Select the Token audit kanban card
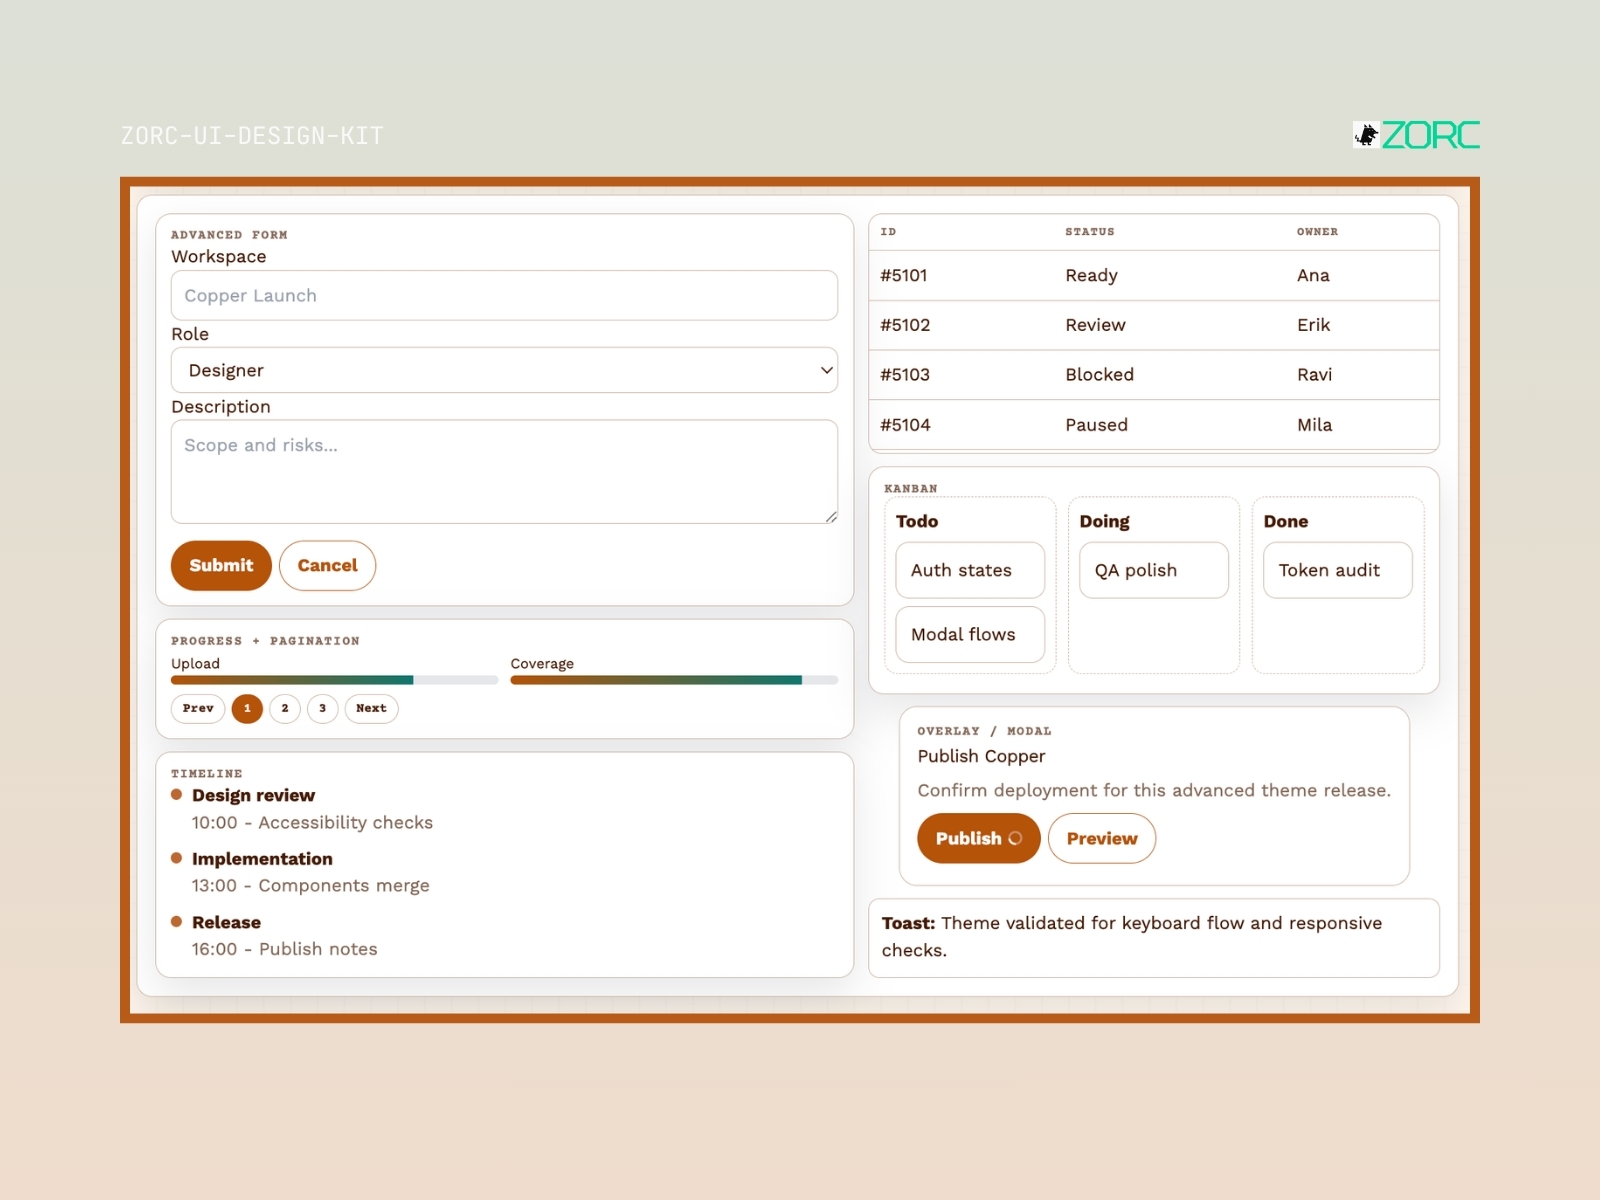Image resolution: width=1600 pixels, height=1200 pixels. [1338, 570]
